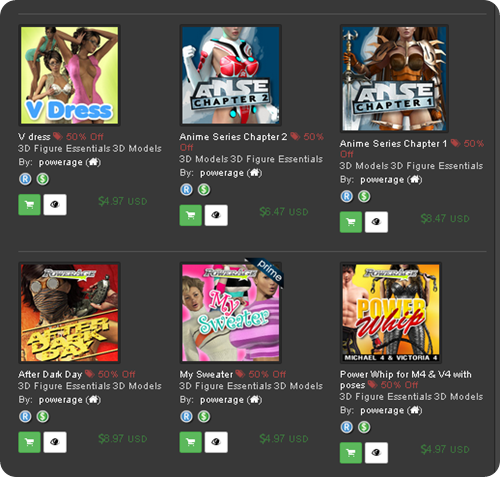Viewport: 500px width, 477px height.
Task: Quick-view the After Dark Day product
Action: (x=55, y=442)
